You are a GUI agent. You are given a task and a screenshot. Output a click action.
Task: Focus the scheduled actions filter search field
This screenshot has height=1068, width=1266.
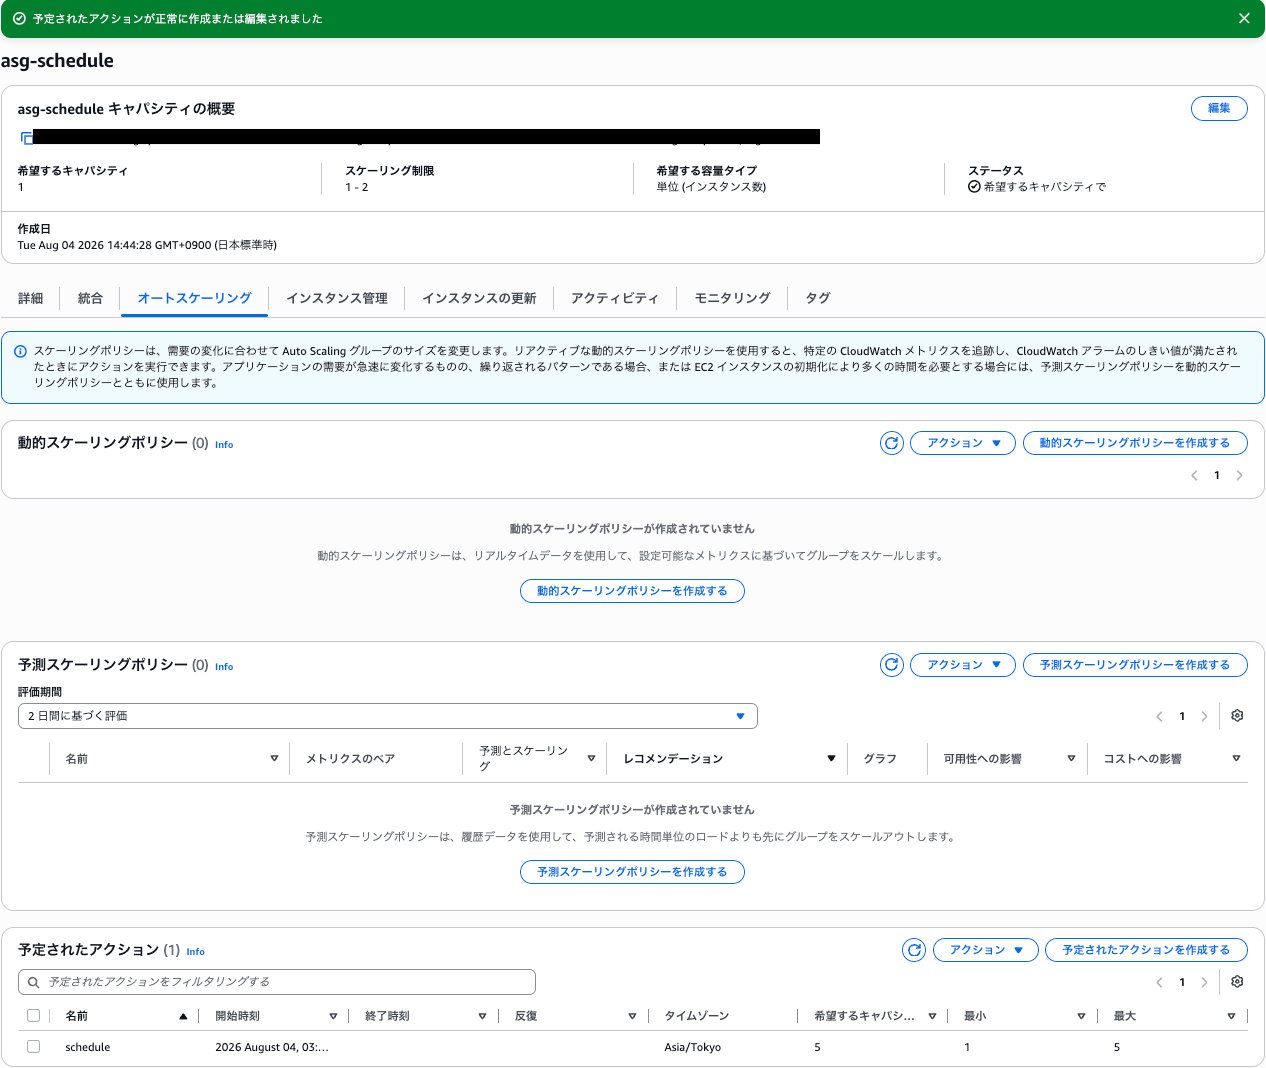(x=277, y=982)
